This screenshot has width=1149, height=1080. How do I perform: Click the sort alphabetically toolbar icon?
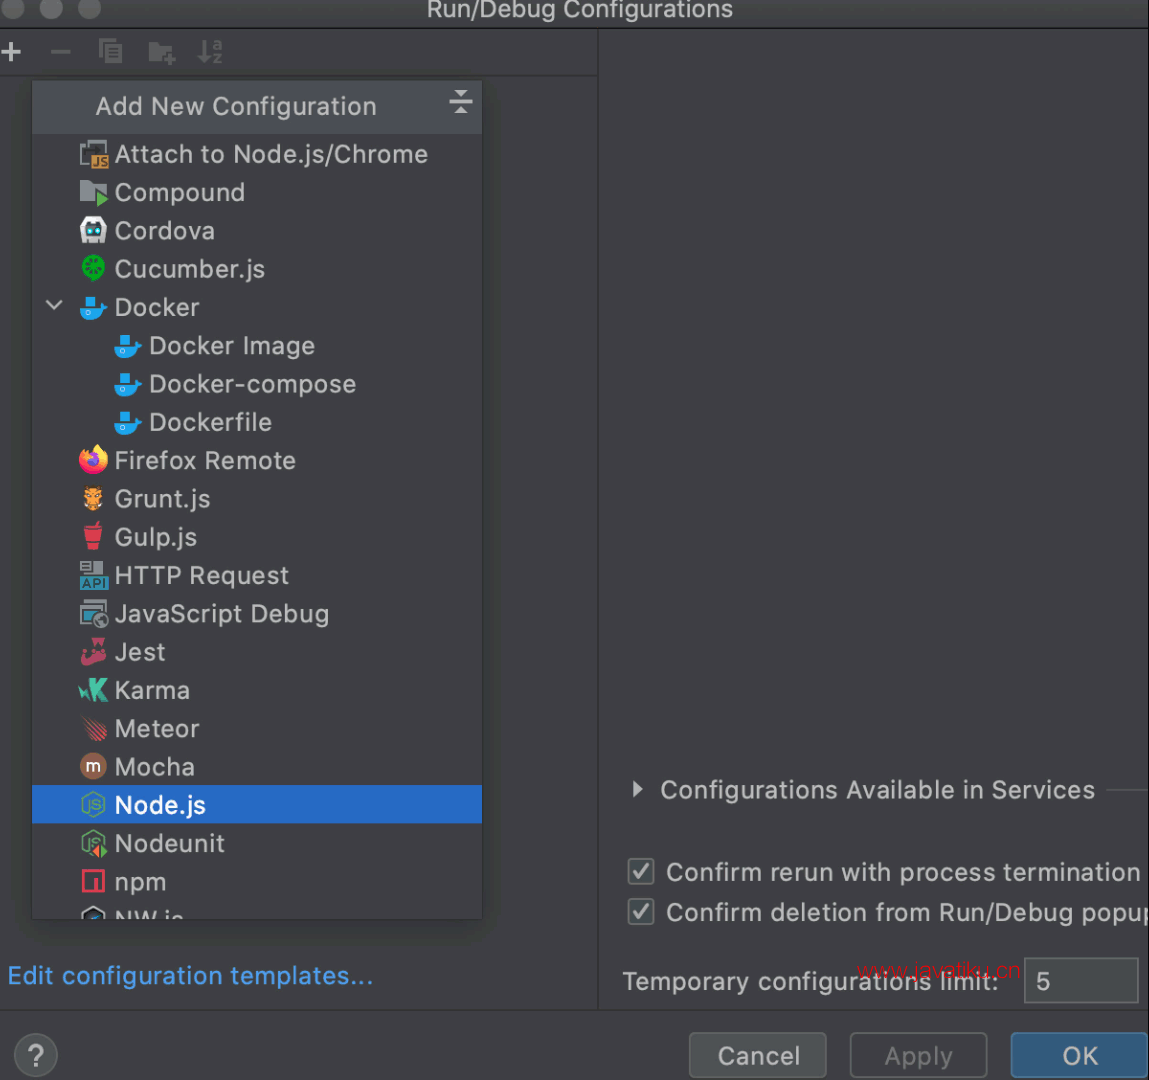tap(210, 52)
